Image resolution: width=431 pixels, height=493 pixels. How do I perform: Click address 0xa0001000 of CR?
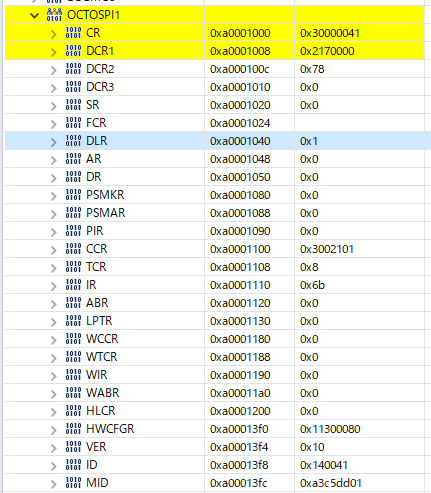click(240, 33)
